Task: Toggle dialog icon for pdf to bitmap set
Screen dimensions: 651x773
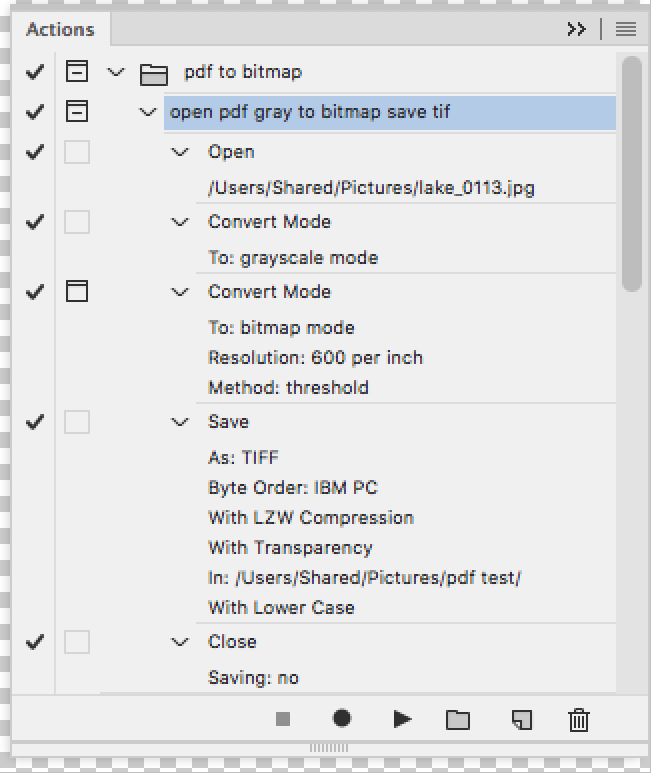Action: pyautogui.click(x=77, y=72)
